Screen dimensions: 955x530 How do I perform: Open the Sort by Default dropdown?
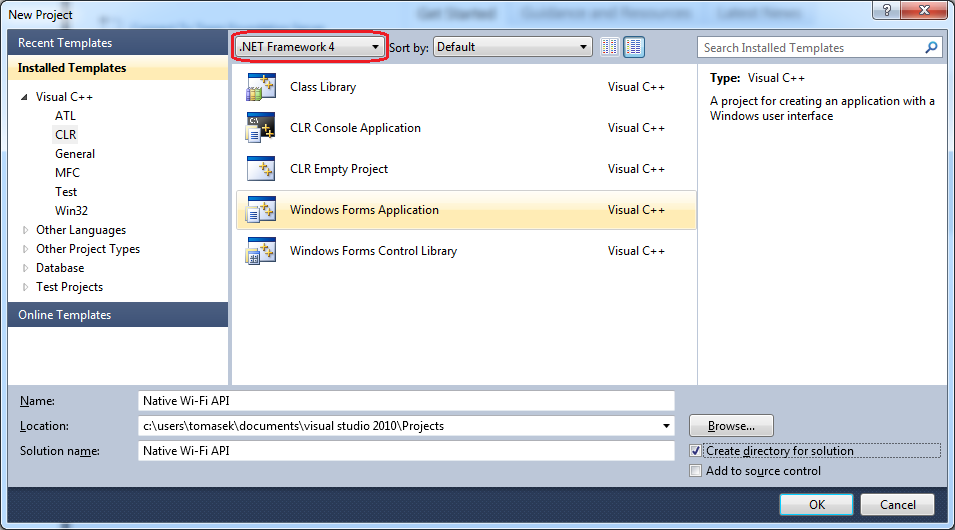point(512,47)
